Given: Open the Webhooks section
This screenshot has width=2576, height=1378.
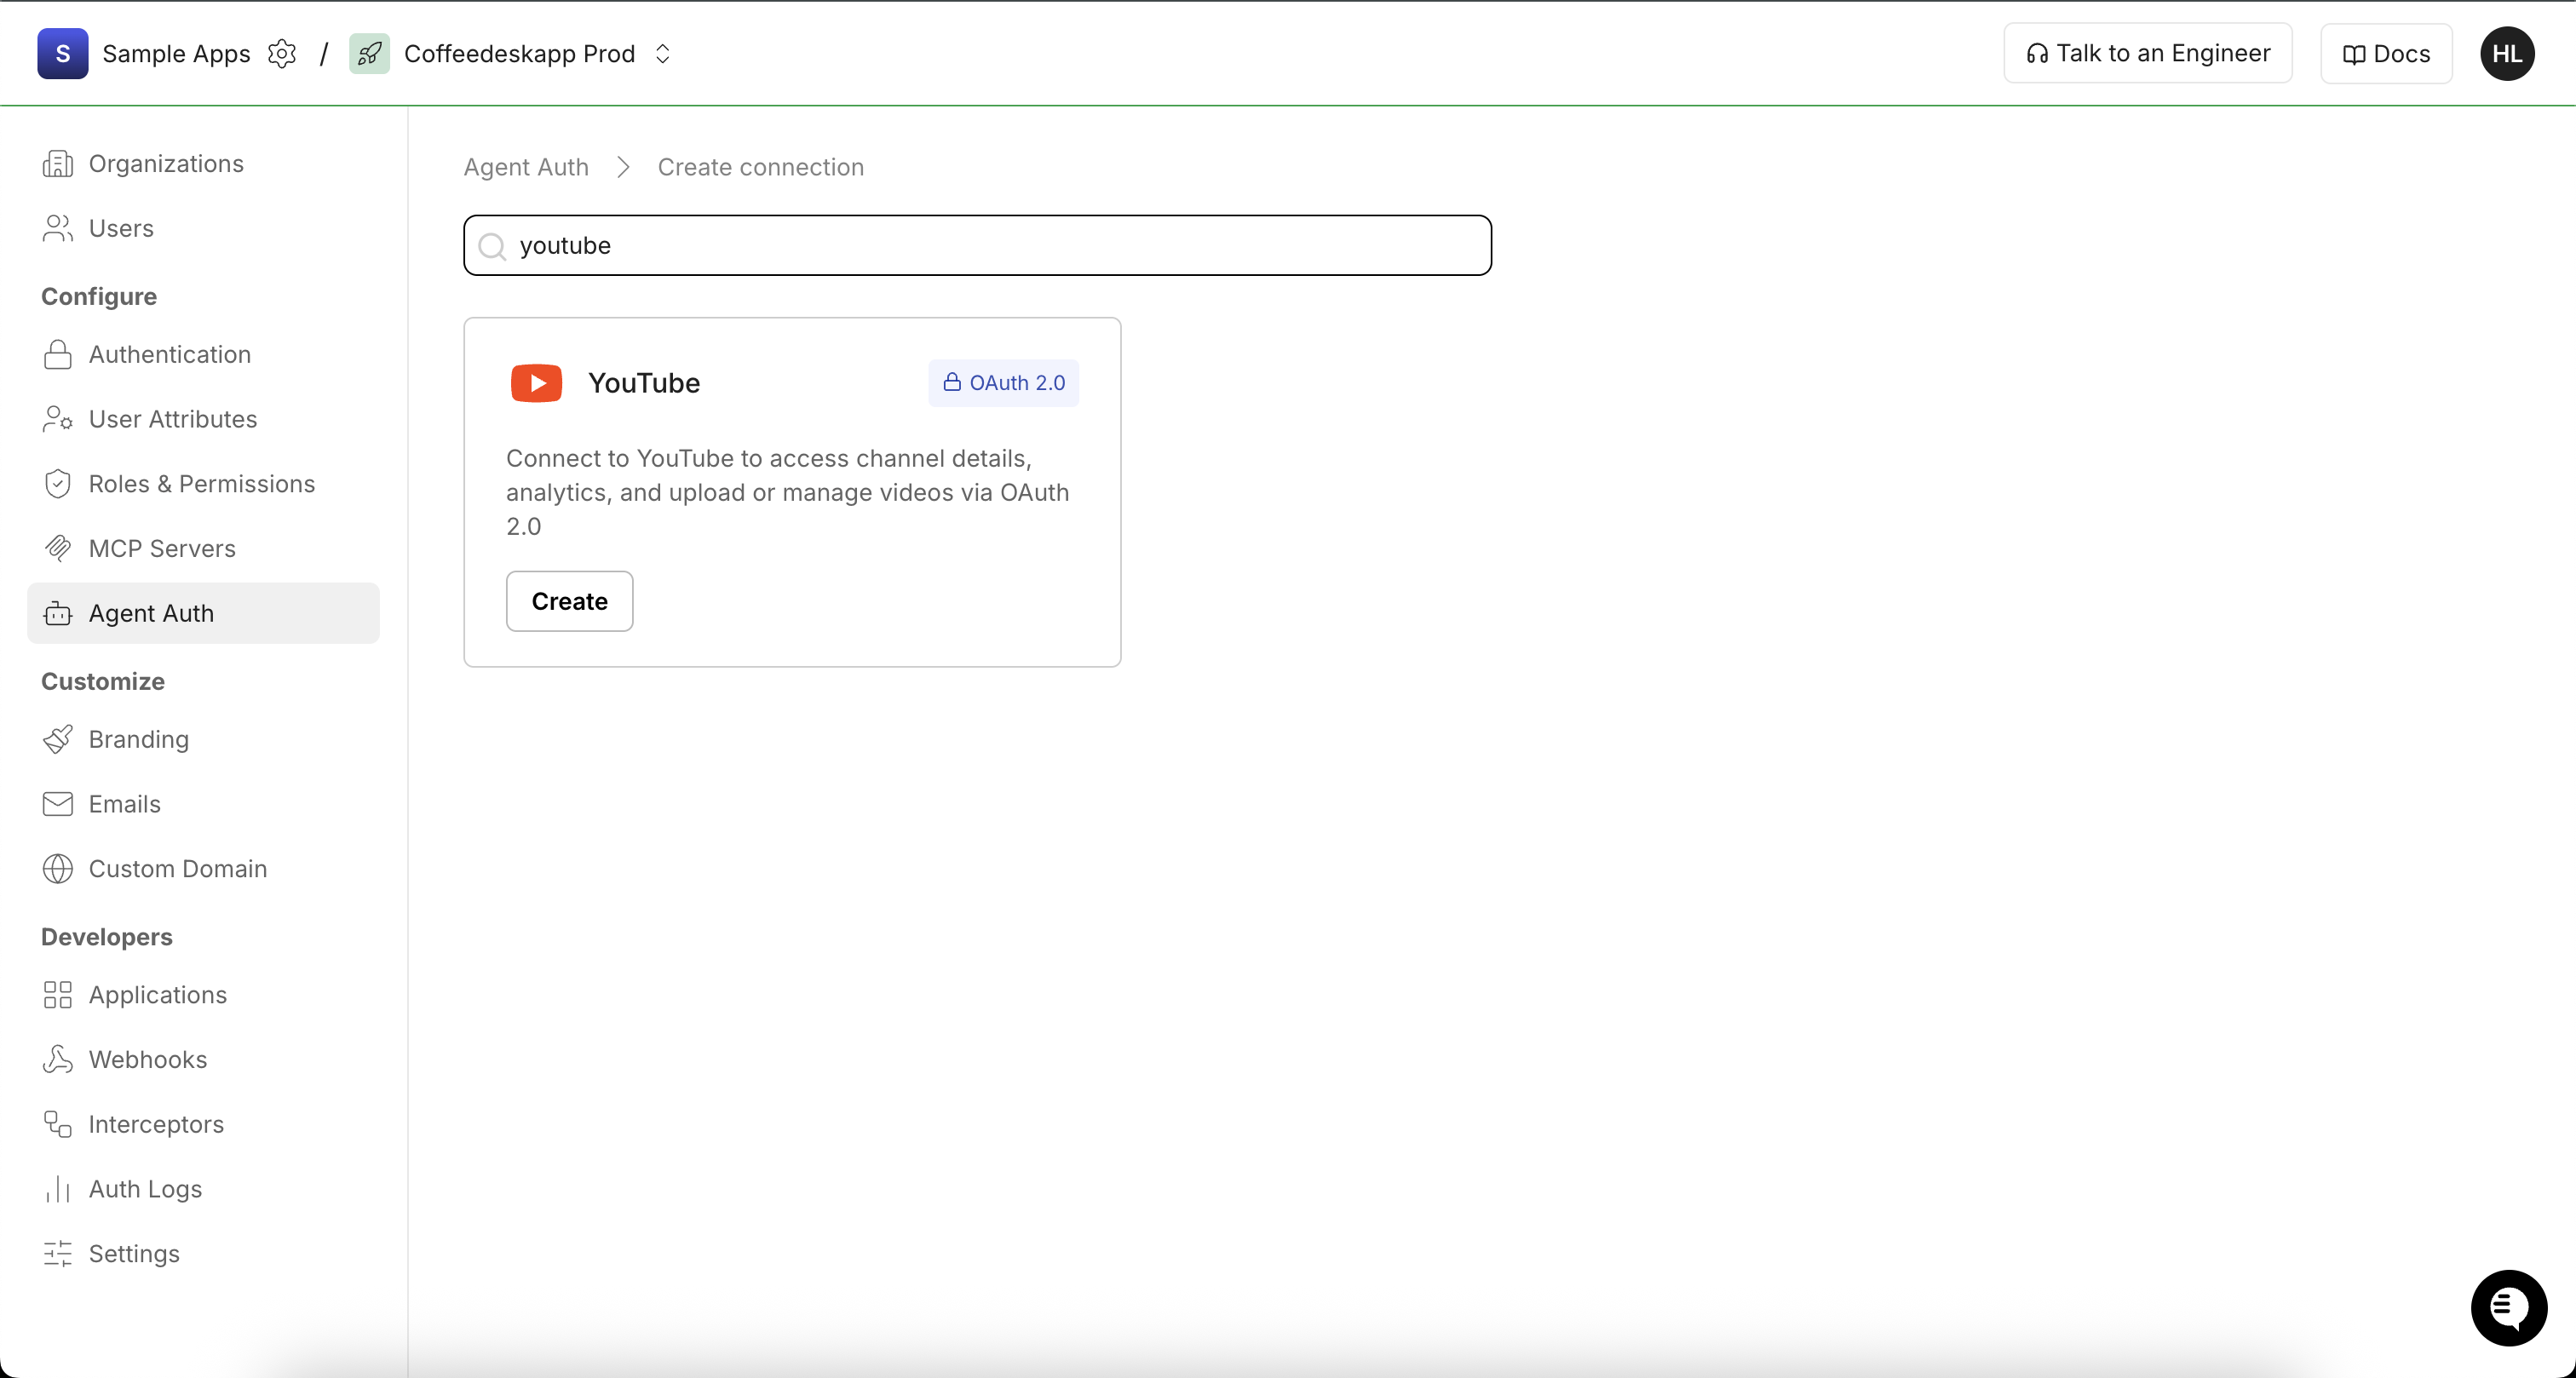Looking at the screenshot, I should pos(148,1059).
